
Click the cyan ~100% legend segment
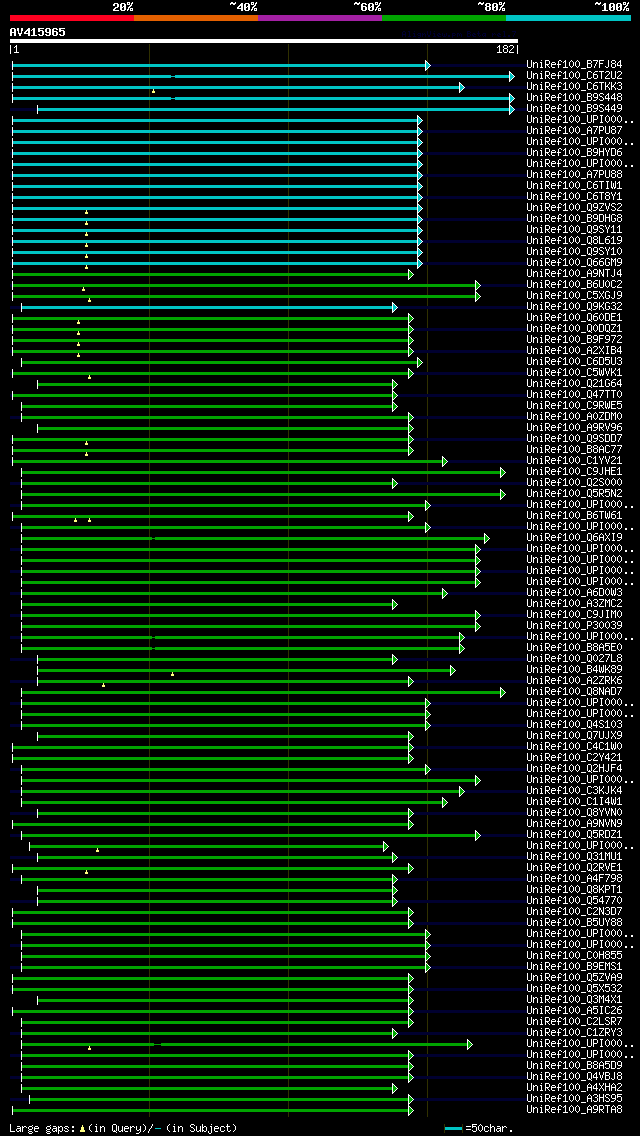[568, 17]
